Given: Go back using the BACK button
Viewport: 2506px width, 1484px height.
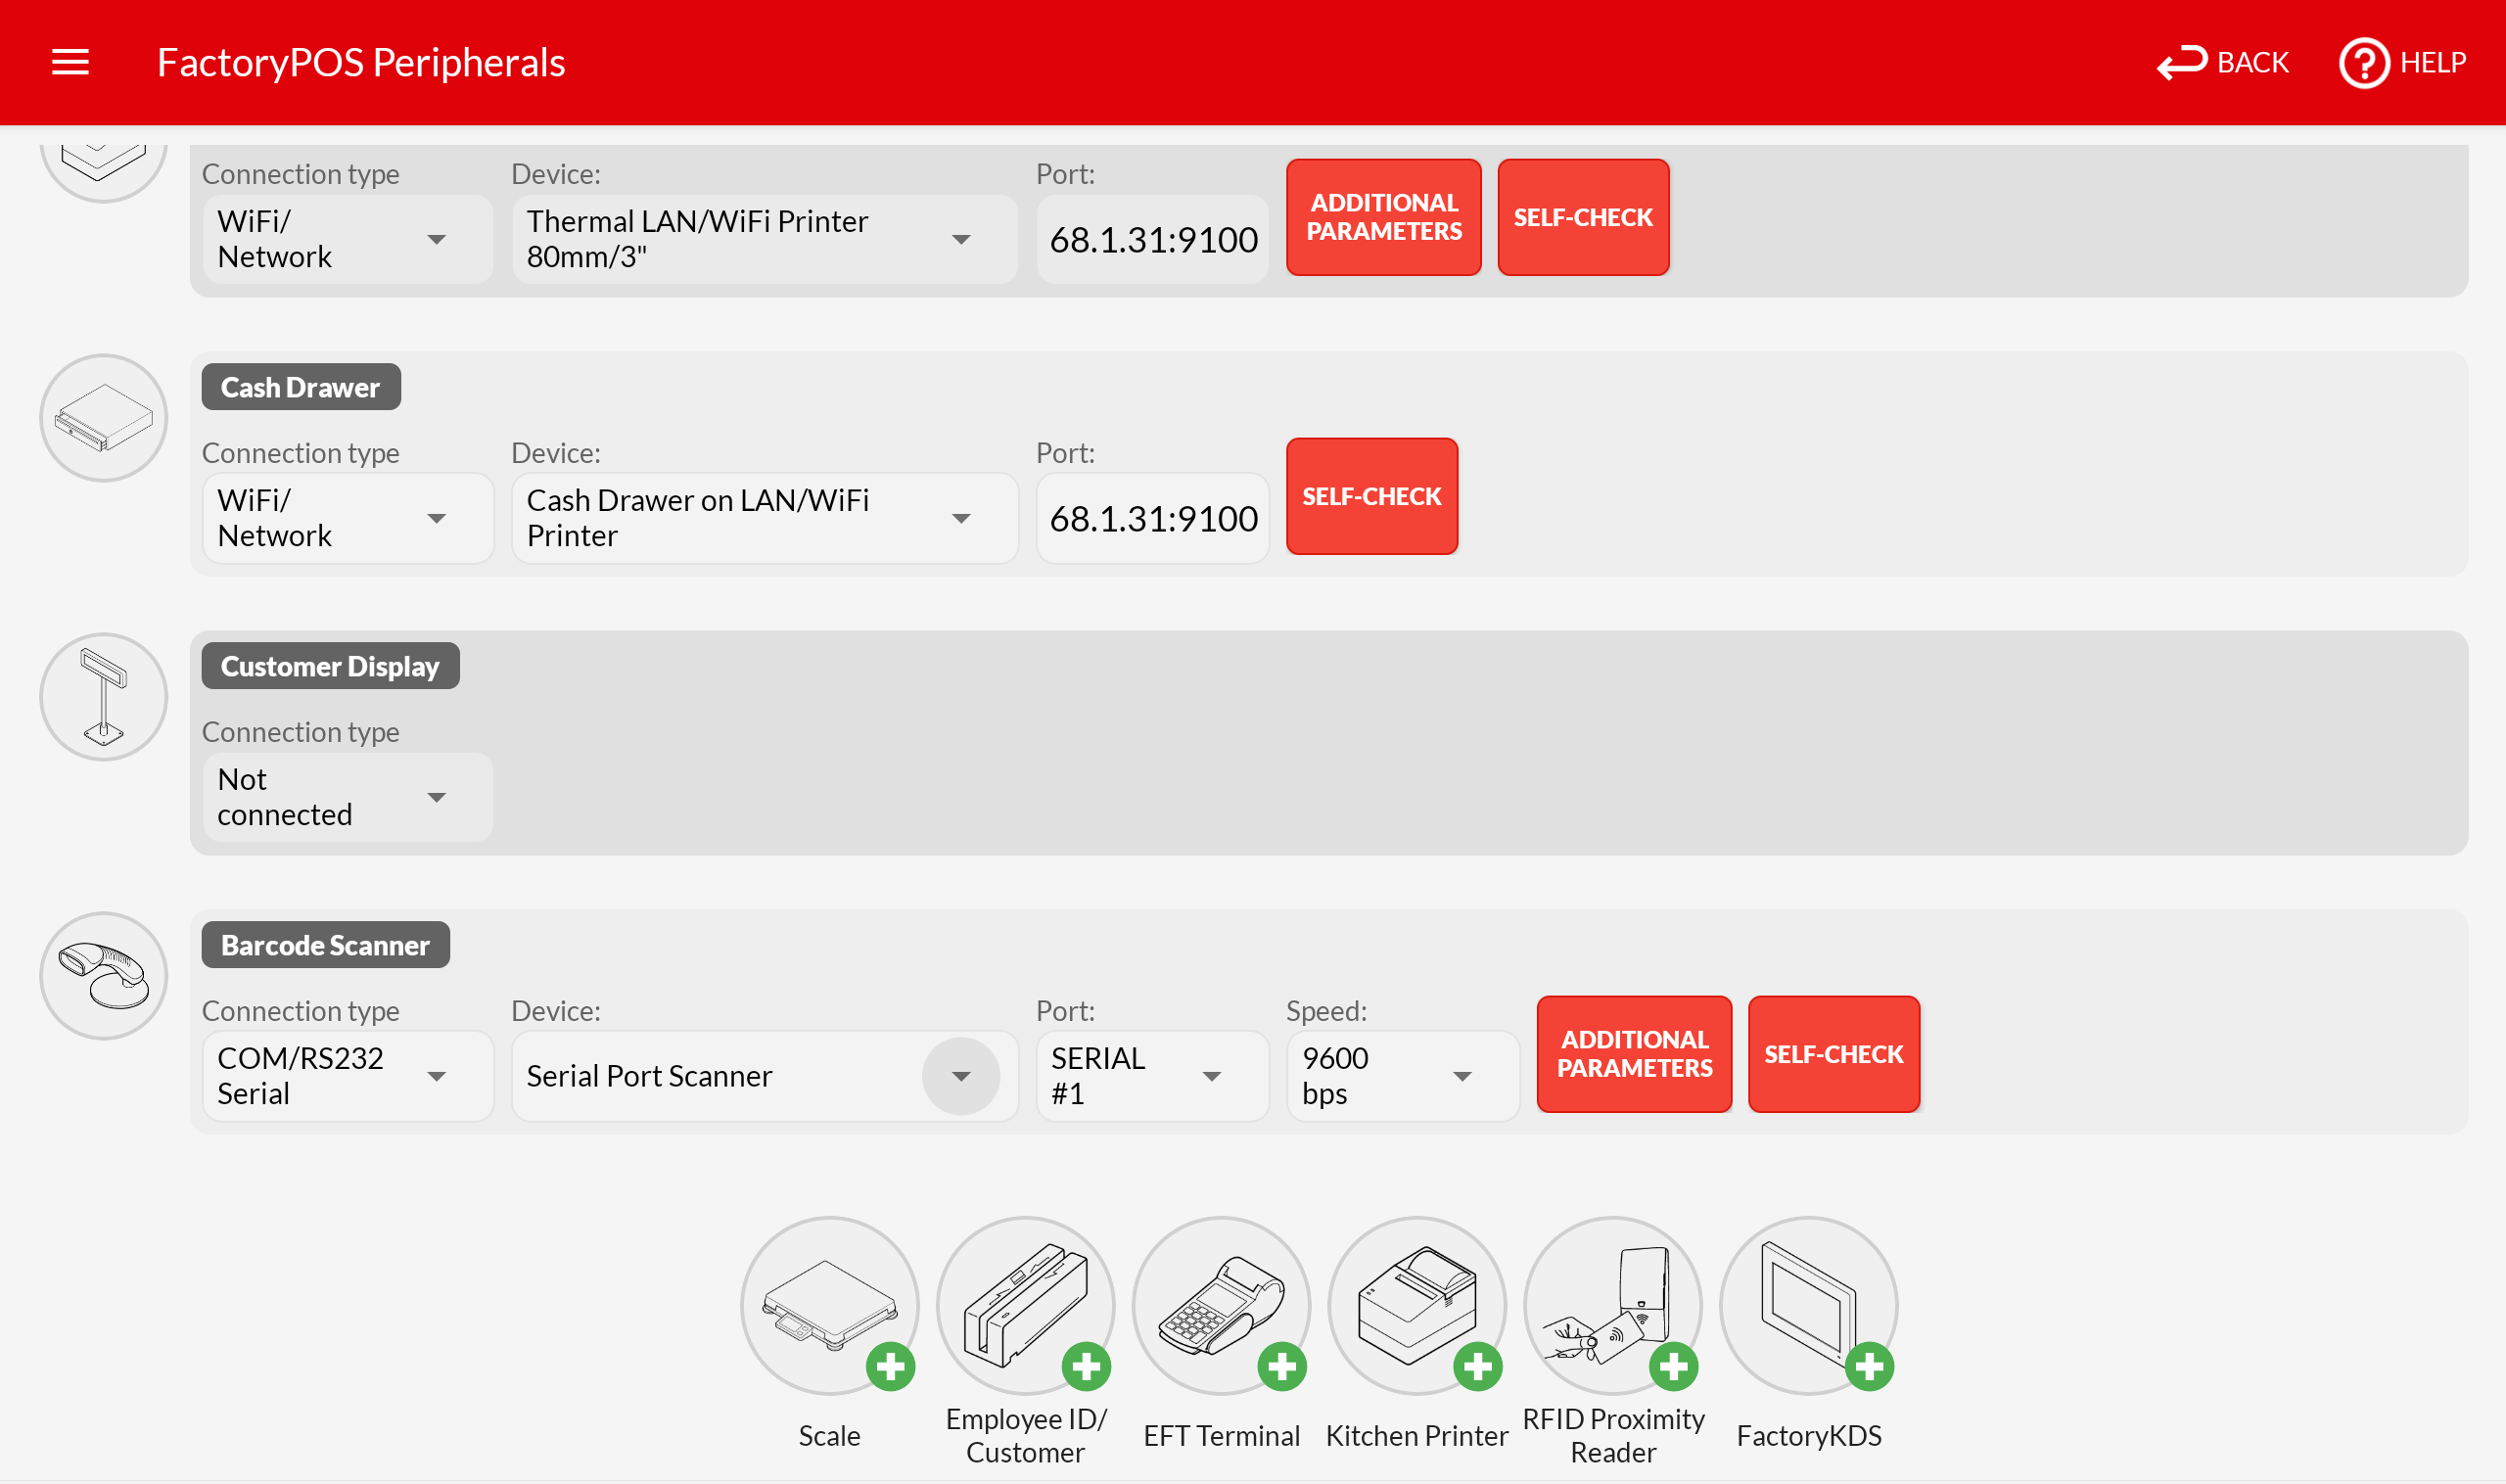Looking at the screenshot, I should pos(2222,62).
